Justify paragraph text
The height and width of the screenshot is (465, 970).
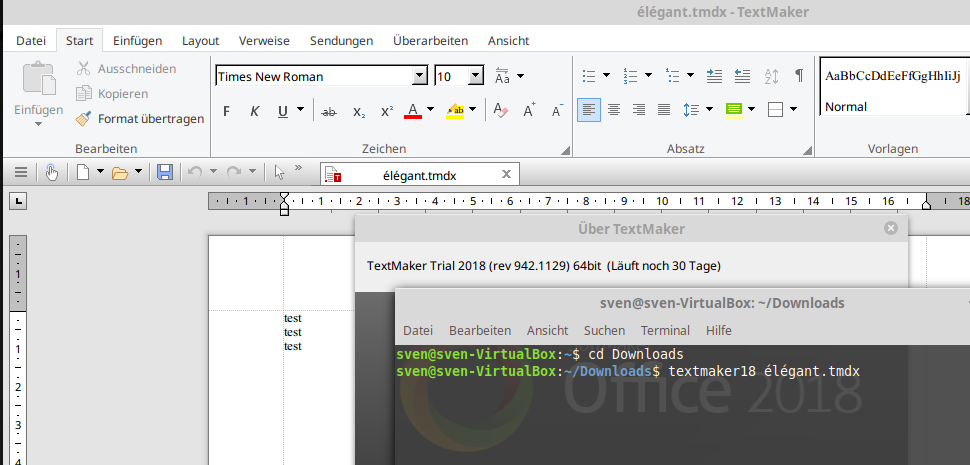(664, 110)
